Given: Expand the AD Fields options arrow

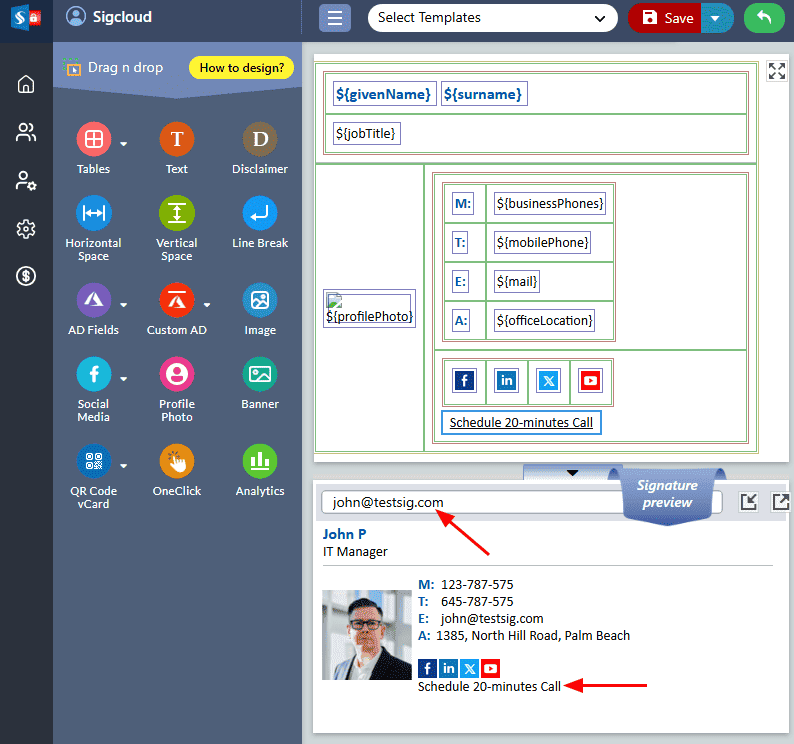Looking at the screenshot, I should (124, 304).
